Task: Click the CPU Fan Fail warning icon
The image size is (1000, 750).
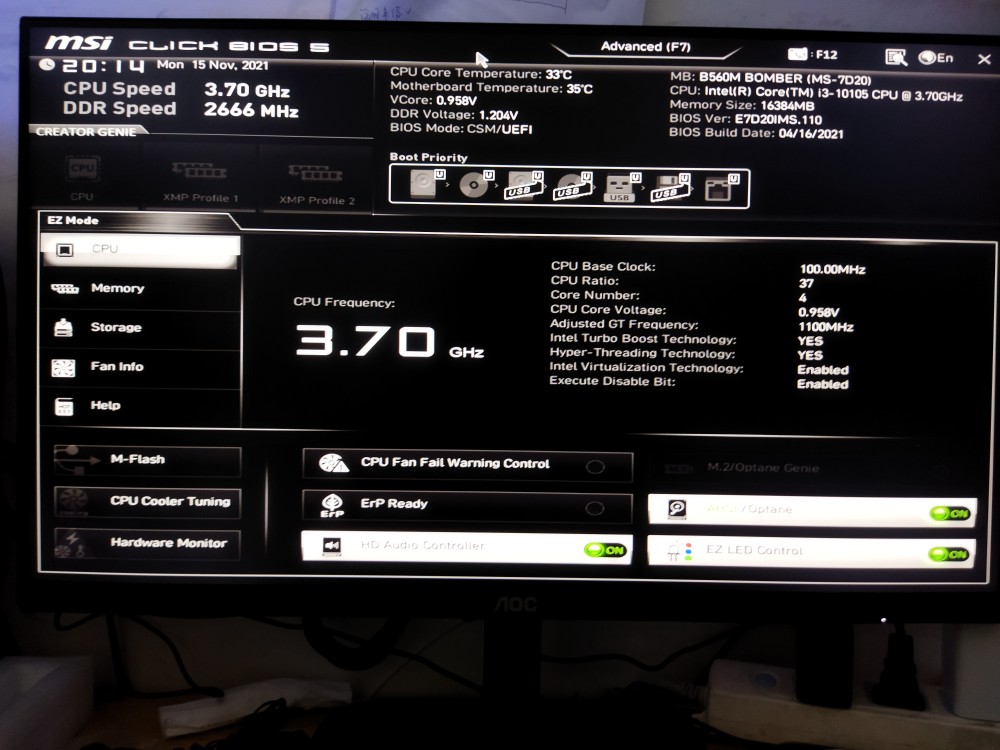Action: coord(333,463)
